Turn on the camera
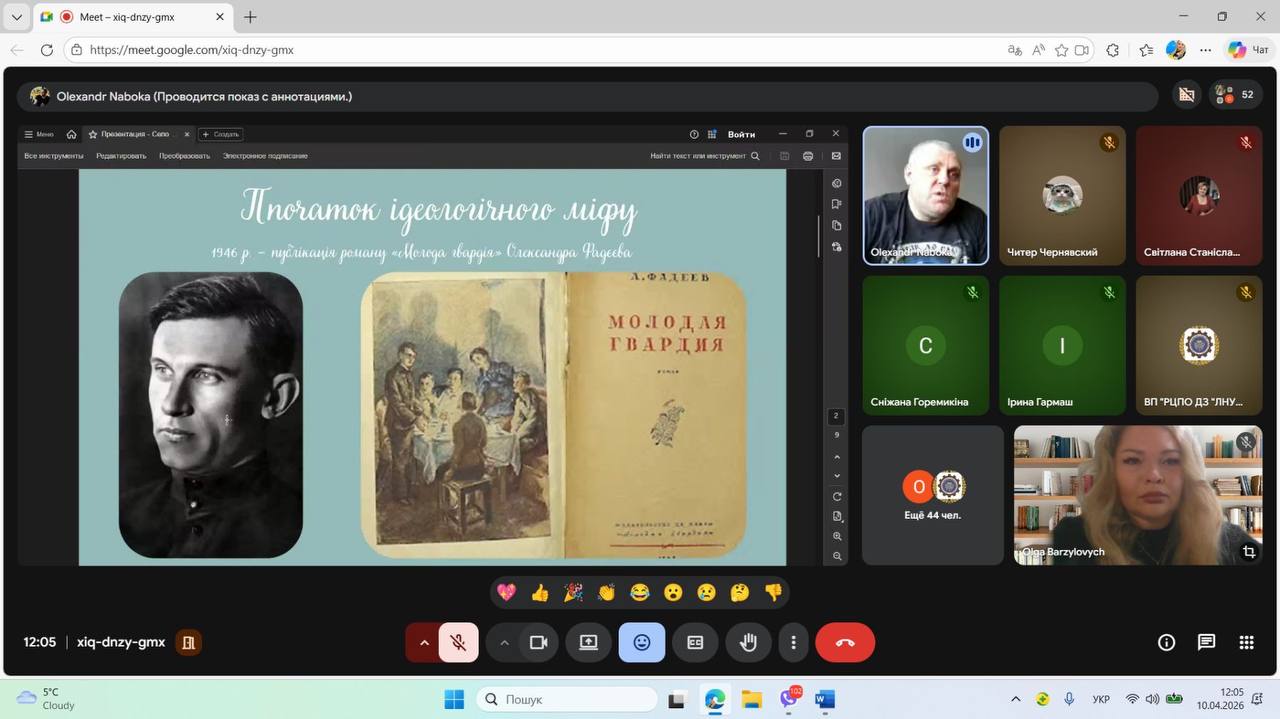 point(538,643)
